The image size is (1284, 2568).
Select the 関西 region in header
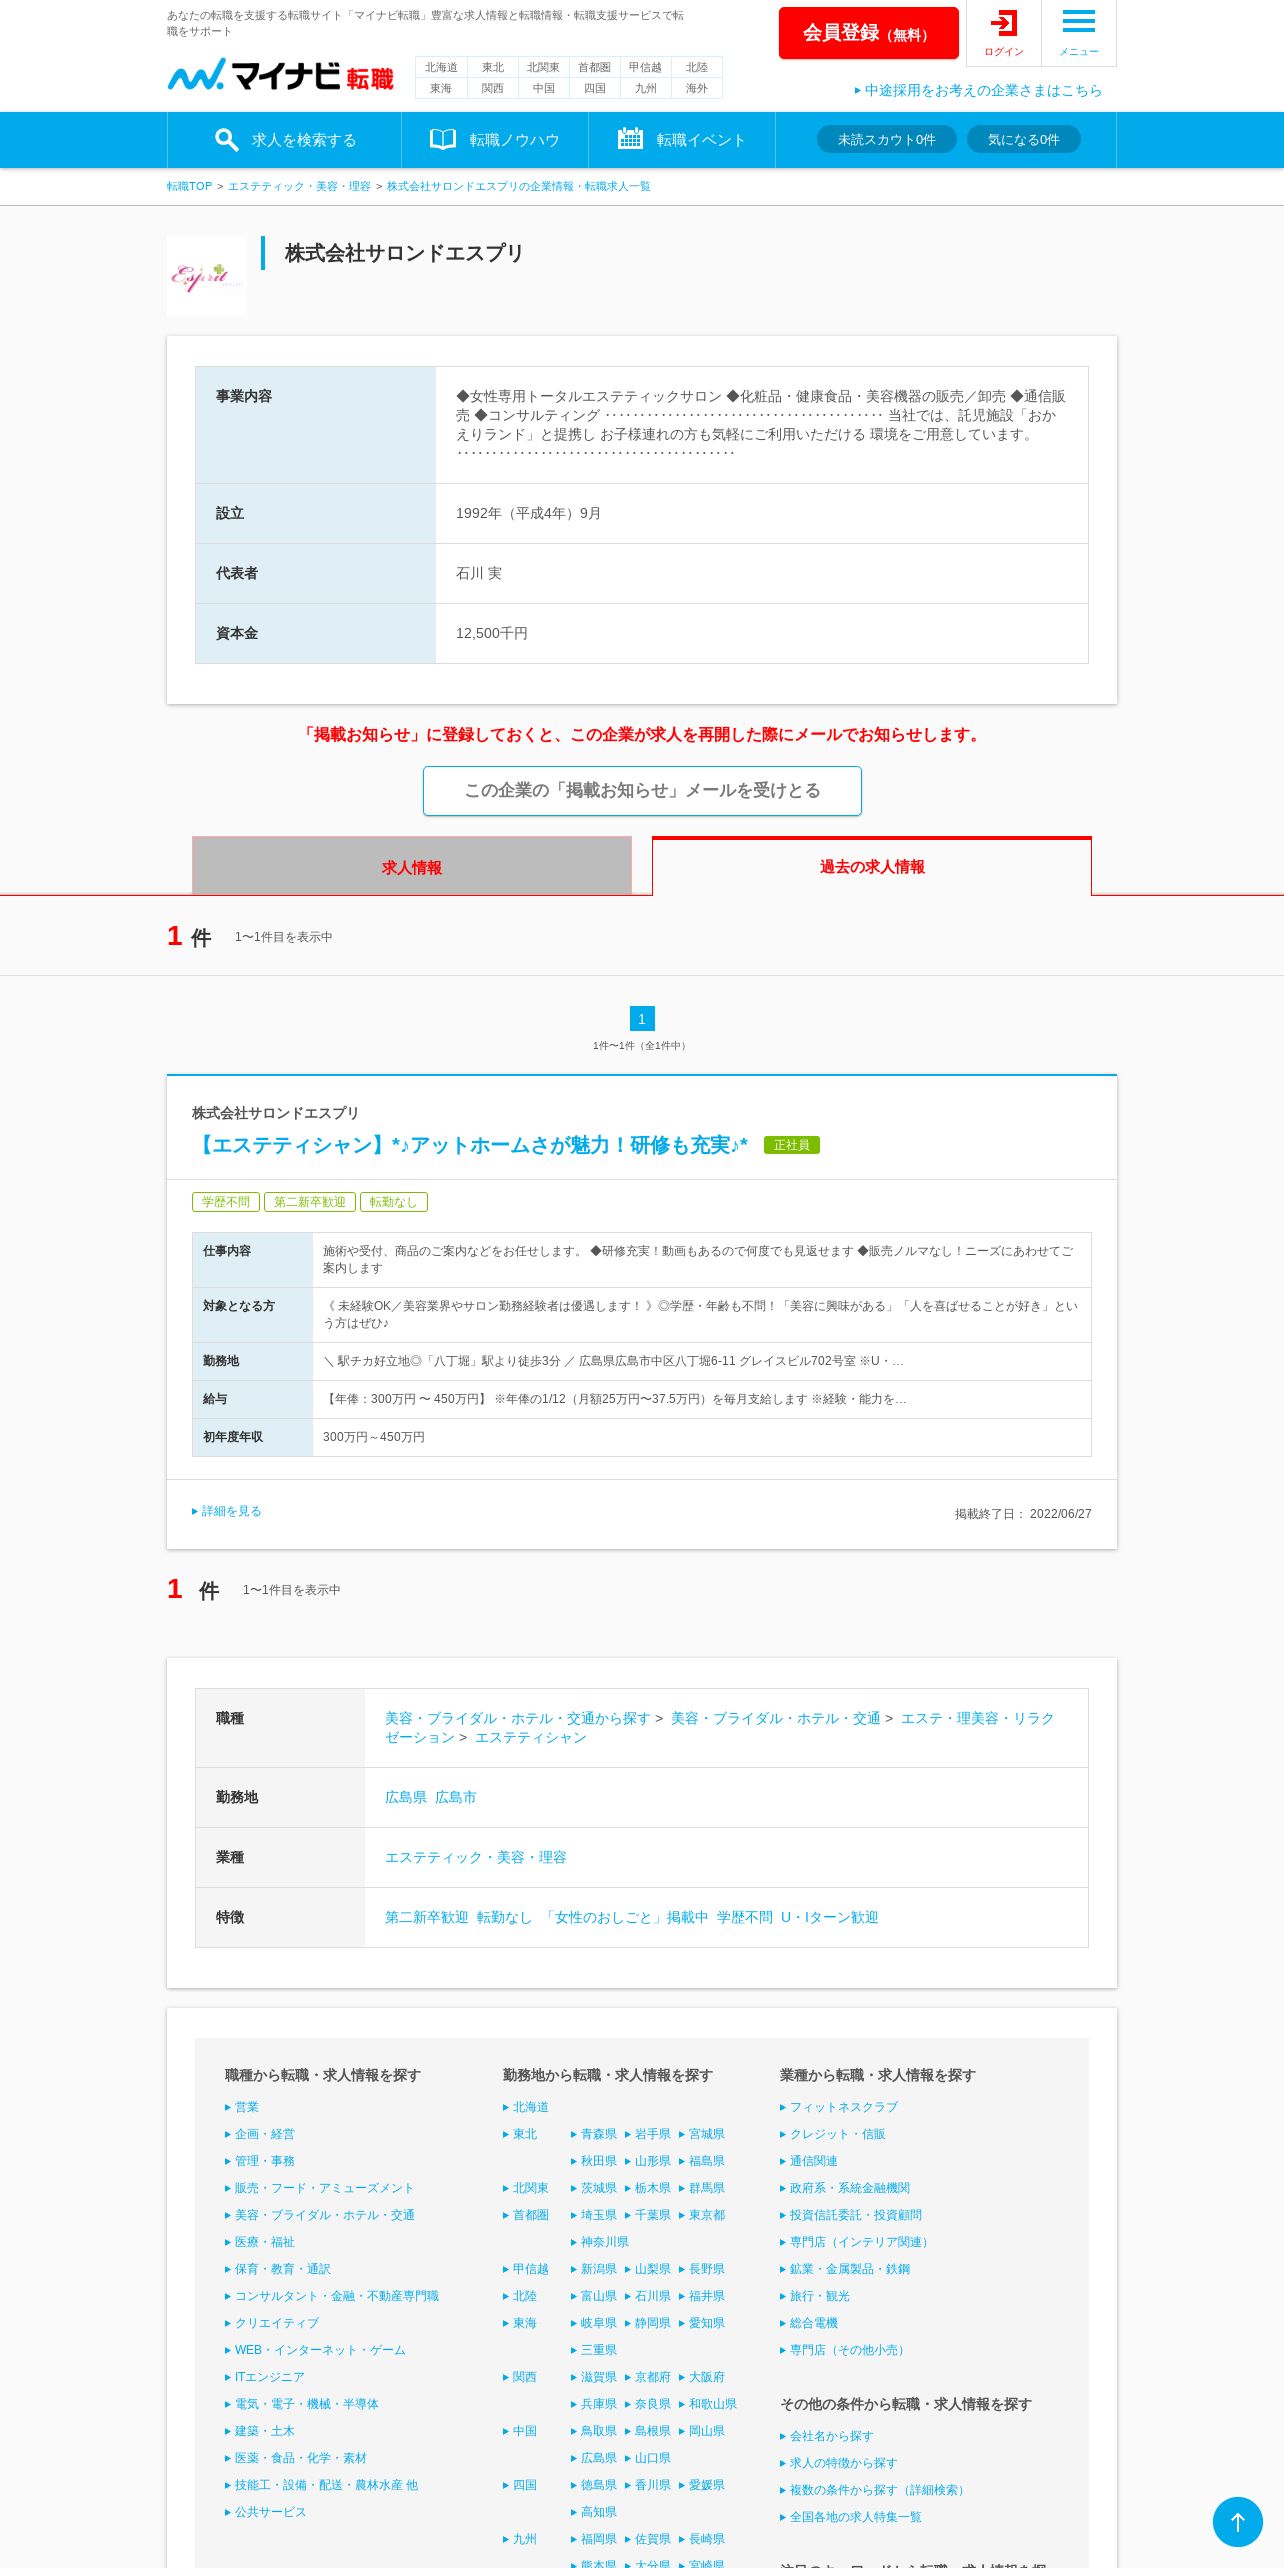492,88
